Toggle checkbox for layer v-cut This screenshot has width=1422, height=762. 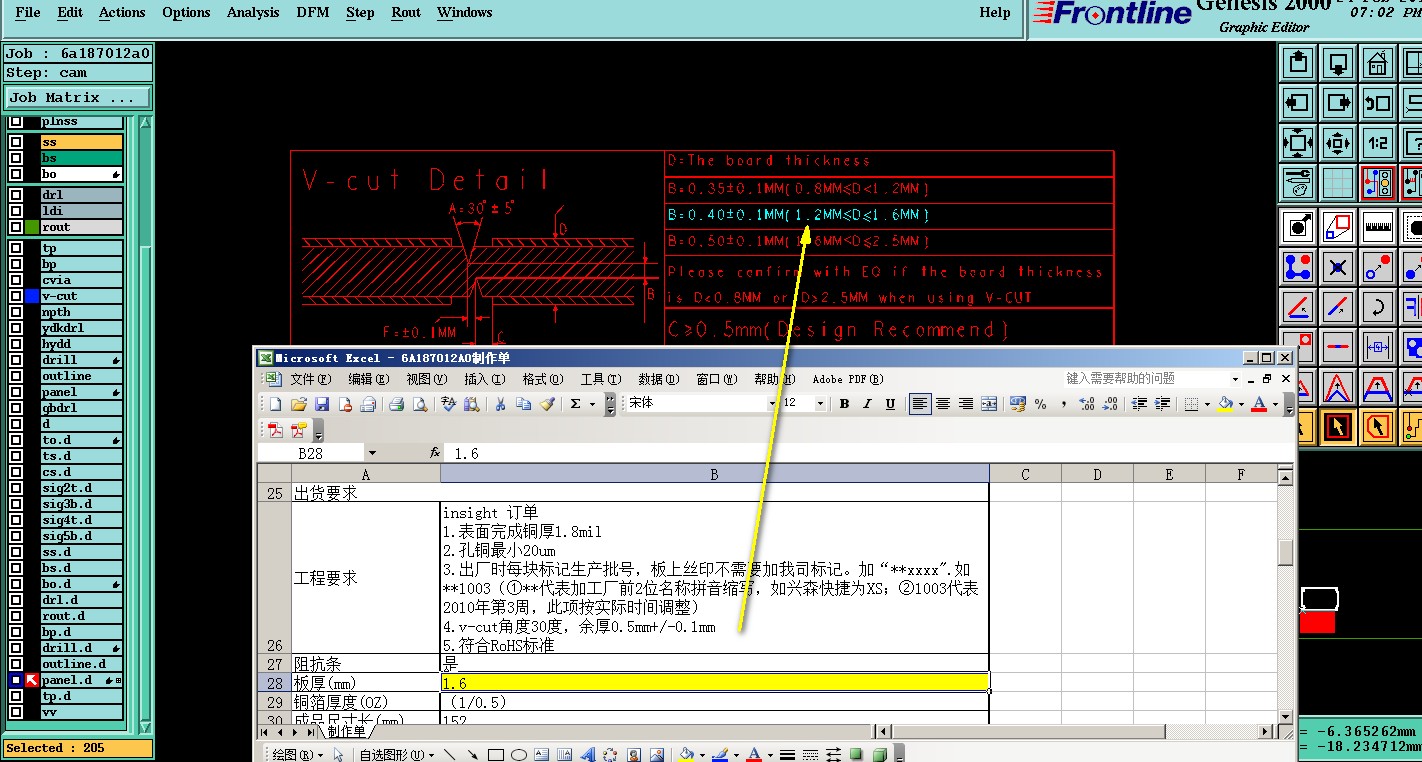point(16,296)
